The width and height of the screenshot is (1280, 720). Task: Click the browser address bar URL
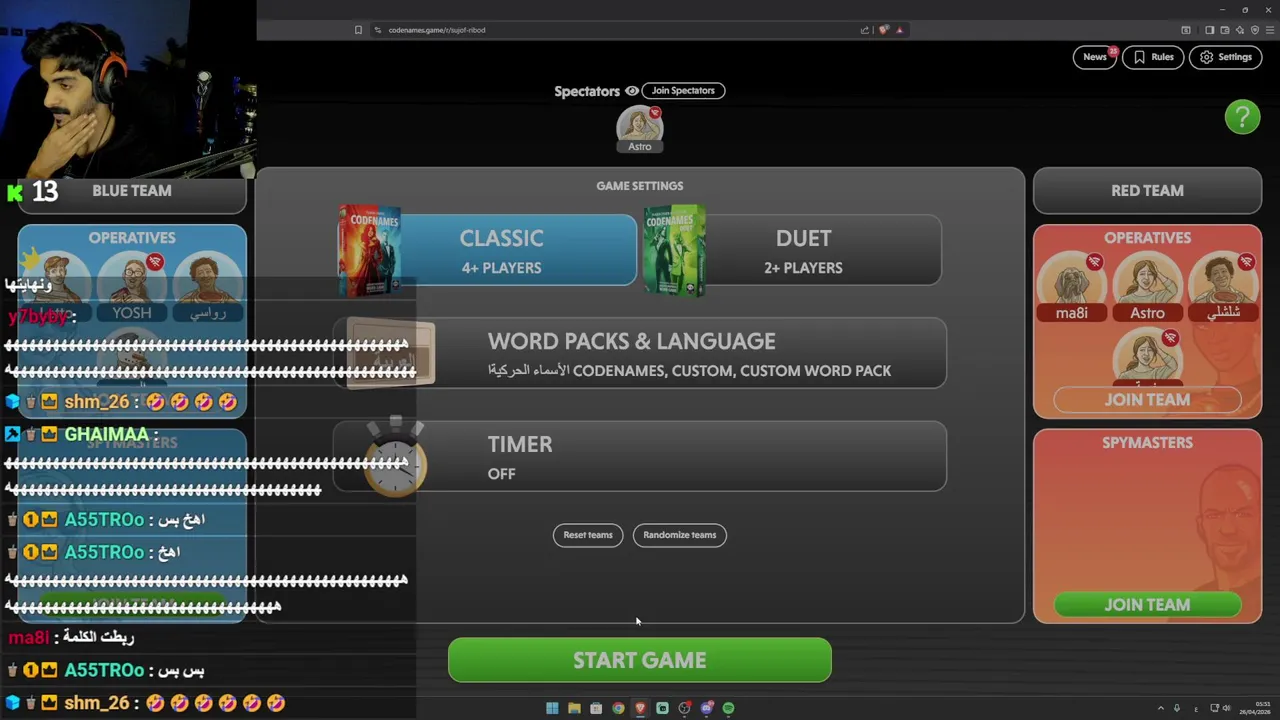pyautogui.click(x=437, y=30)
